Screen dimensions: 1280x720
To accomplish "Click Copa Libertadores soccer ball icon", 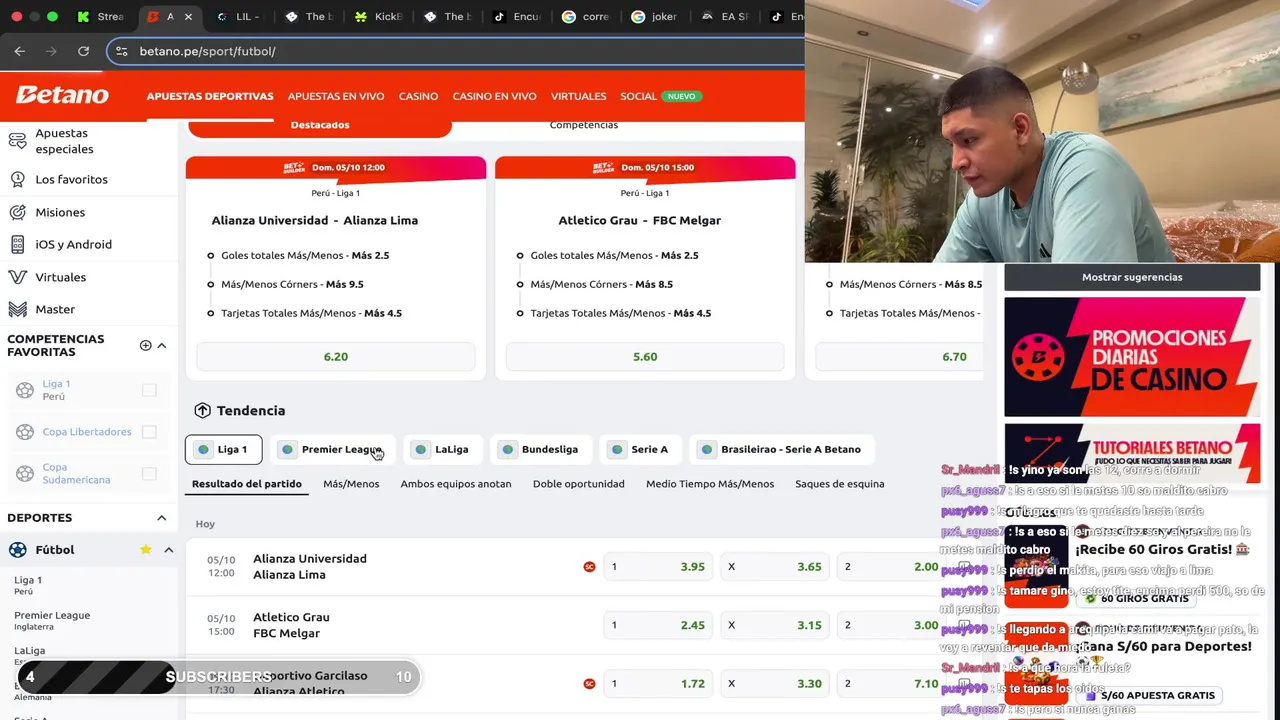I will (25, 432).
